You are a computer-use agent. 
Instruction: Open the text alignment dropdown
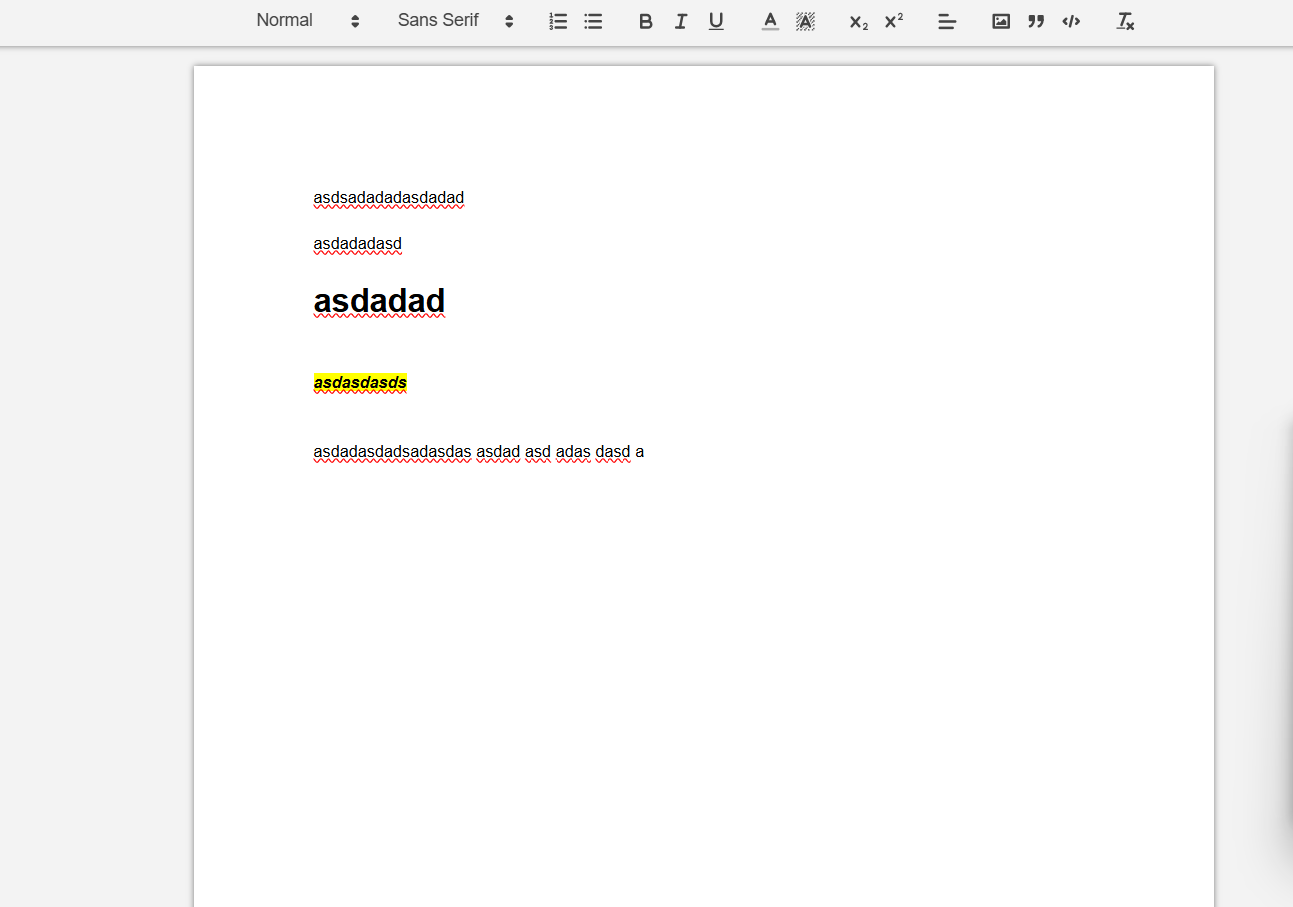pyautogui.click(x=947, y=21)
